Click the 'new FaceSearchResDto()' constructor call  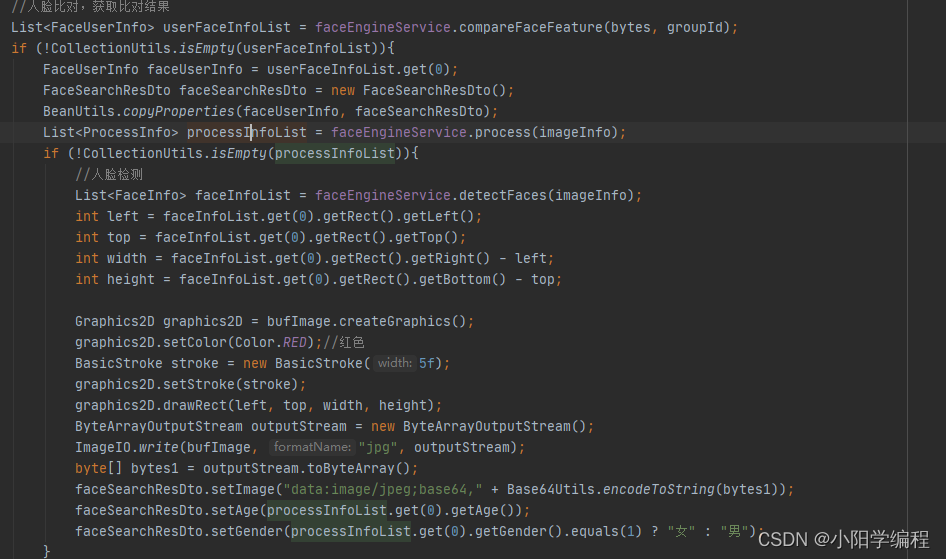(418, 90)
